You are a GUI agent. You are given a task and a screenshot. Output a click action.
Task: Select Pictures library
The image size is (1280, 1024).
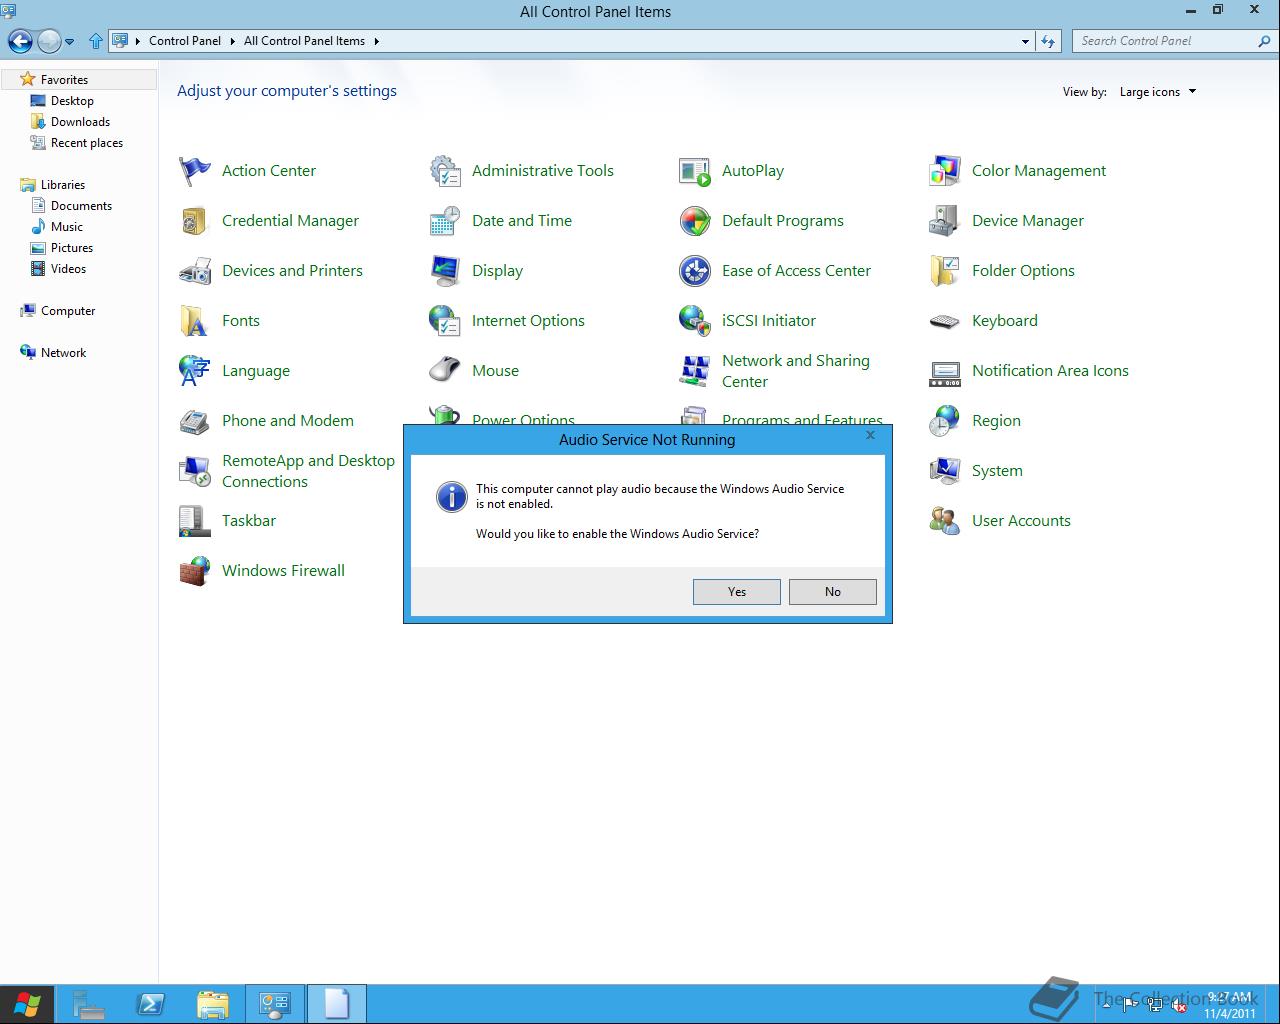pyautogui.click(x=72, y=248)
